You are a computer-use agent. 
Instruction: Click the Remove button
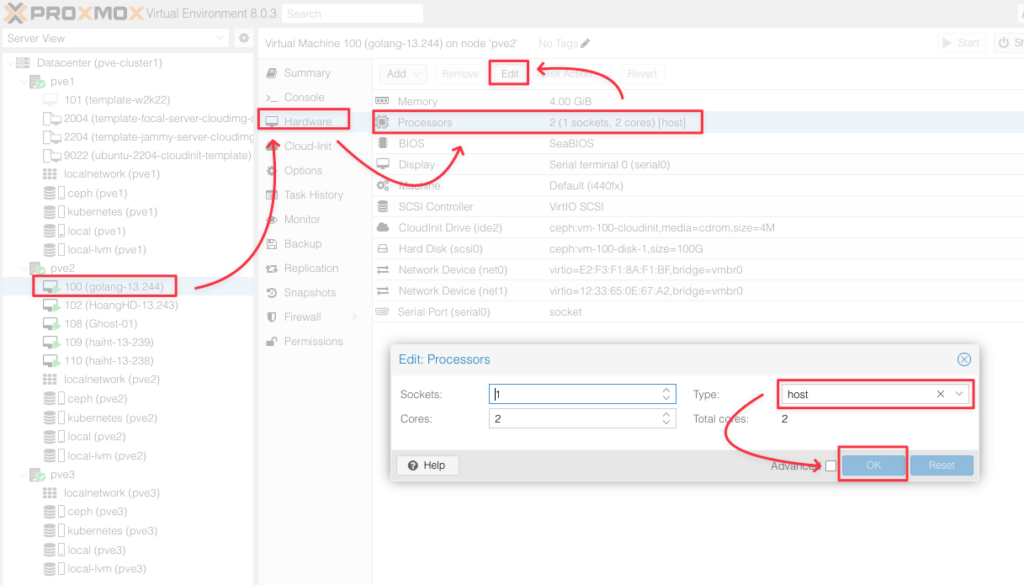pyautogui.click(x=460, y=74)
